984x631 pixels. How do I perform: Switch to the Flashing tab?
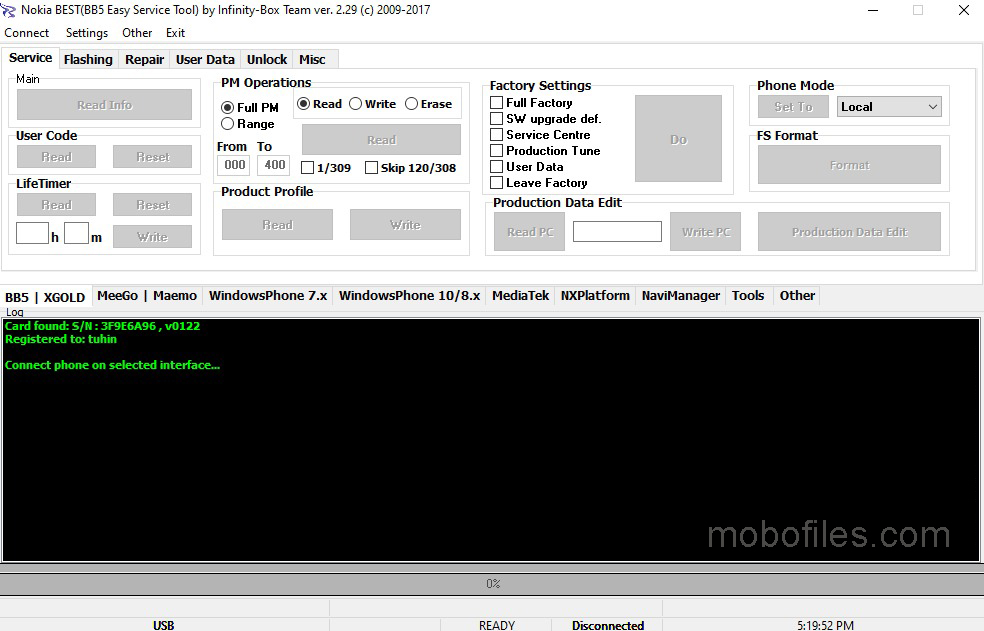(88, 60)
